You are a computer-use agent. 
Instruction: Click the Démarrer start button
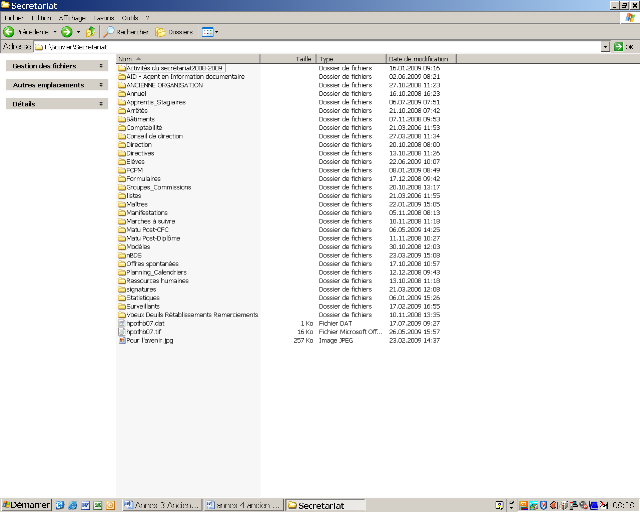27,505
